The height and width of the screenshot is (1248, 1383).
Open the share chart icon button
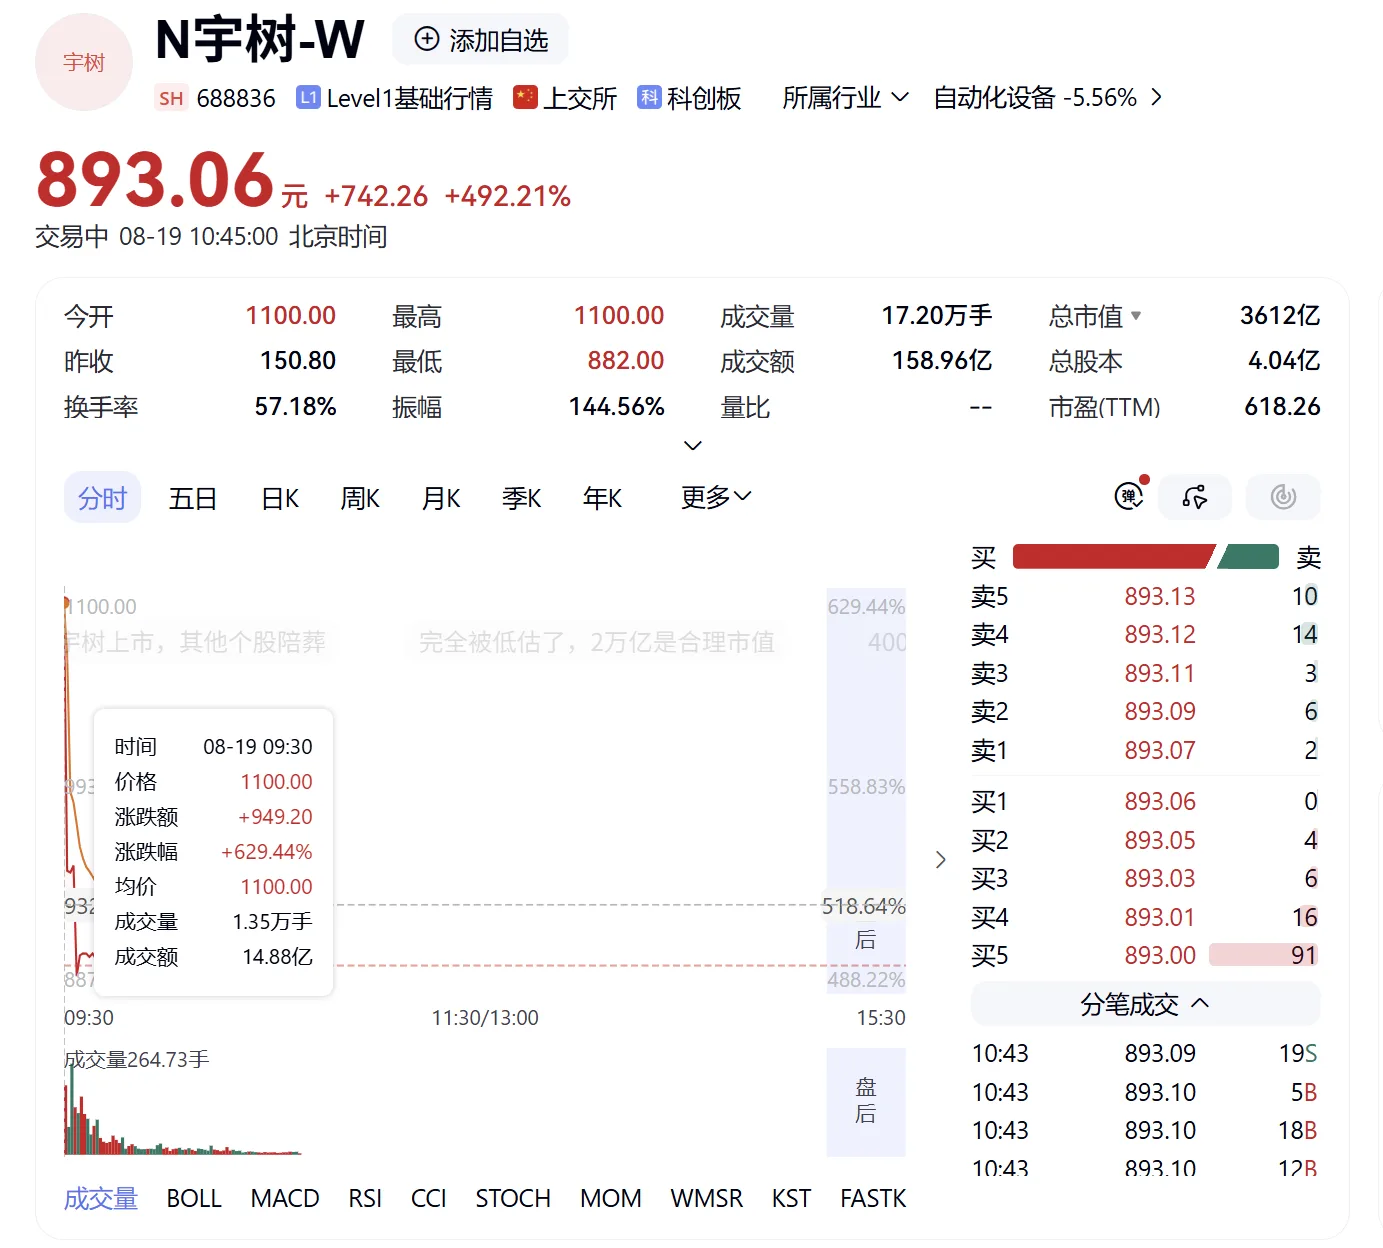[1195, 496]
